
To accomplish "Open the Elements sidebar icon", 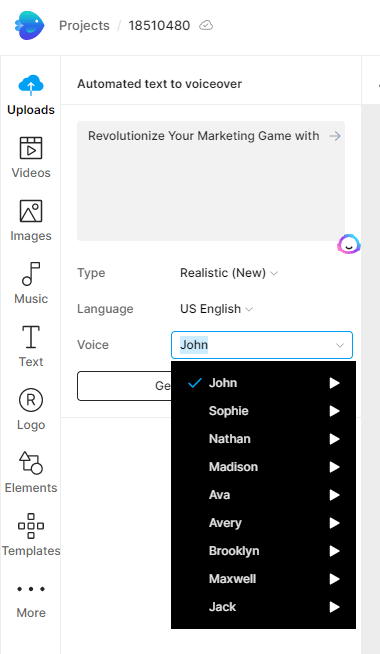I will coord(31,463).
